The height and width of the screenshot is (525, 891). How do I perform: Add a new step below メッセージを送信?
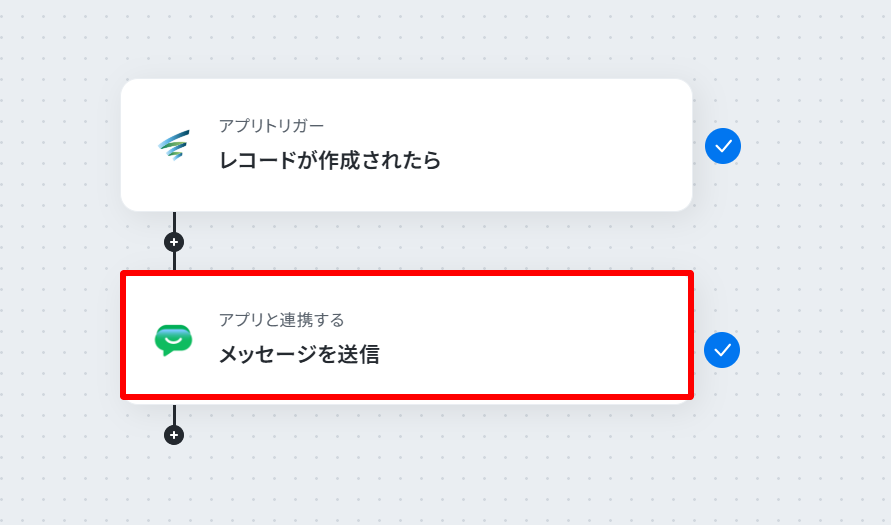[174, 435]
